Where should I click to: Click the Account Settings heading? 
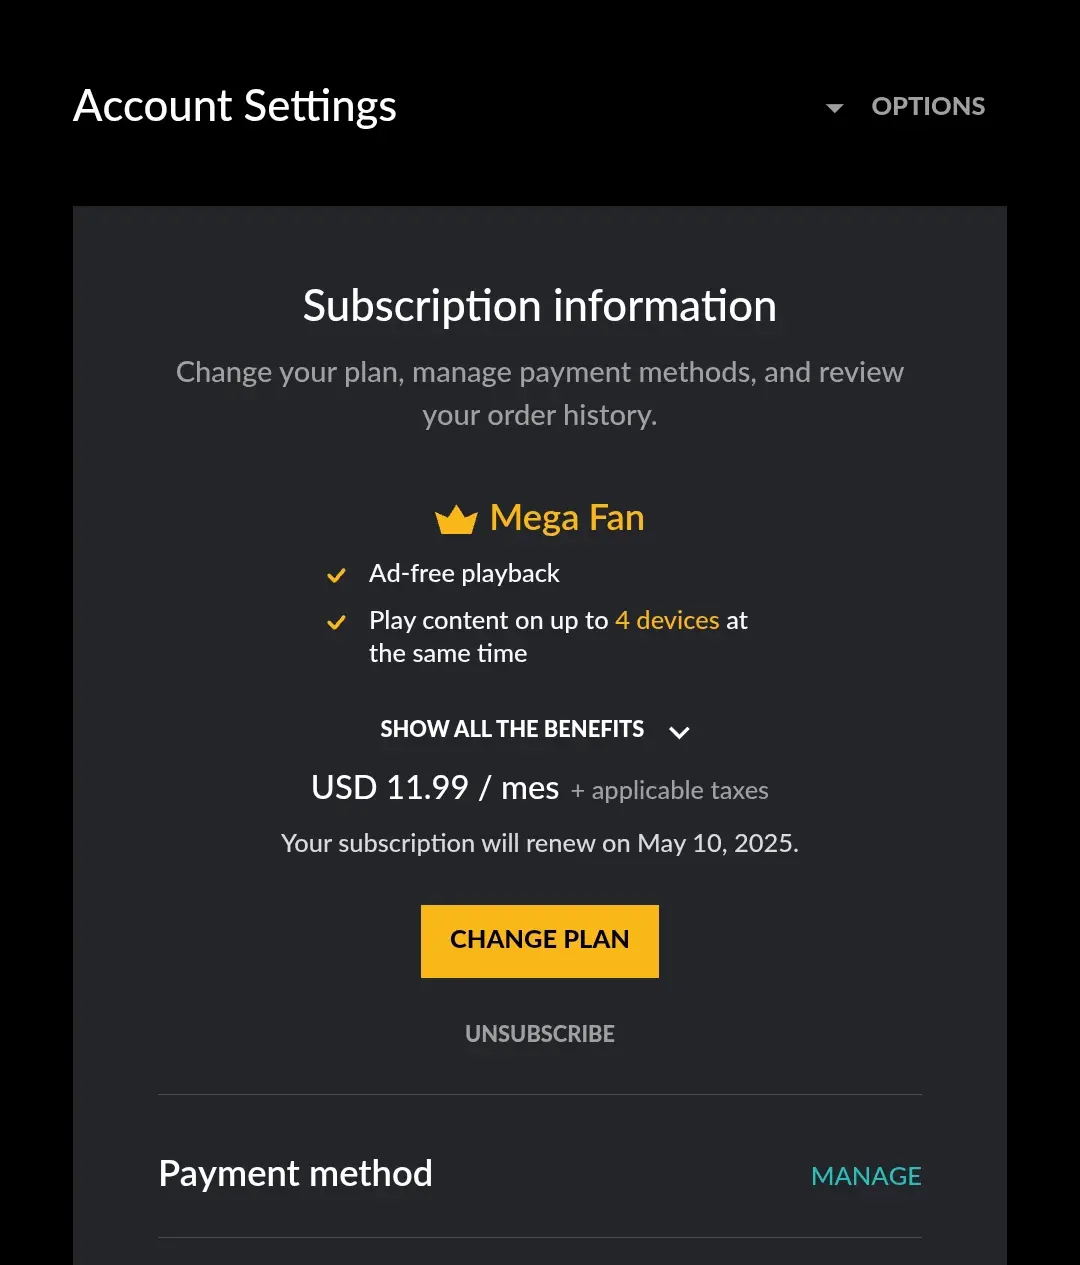click(x=235, y=106)
